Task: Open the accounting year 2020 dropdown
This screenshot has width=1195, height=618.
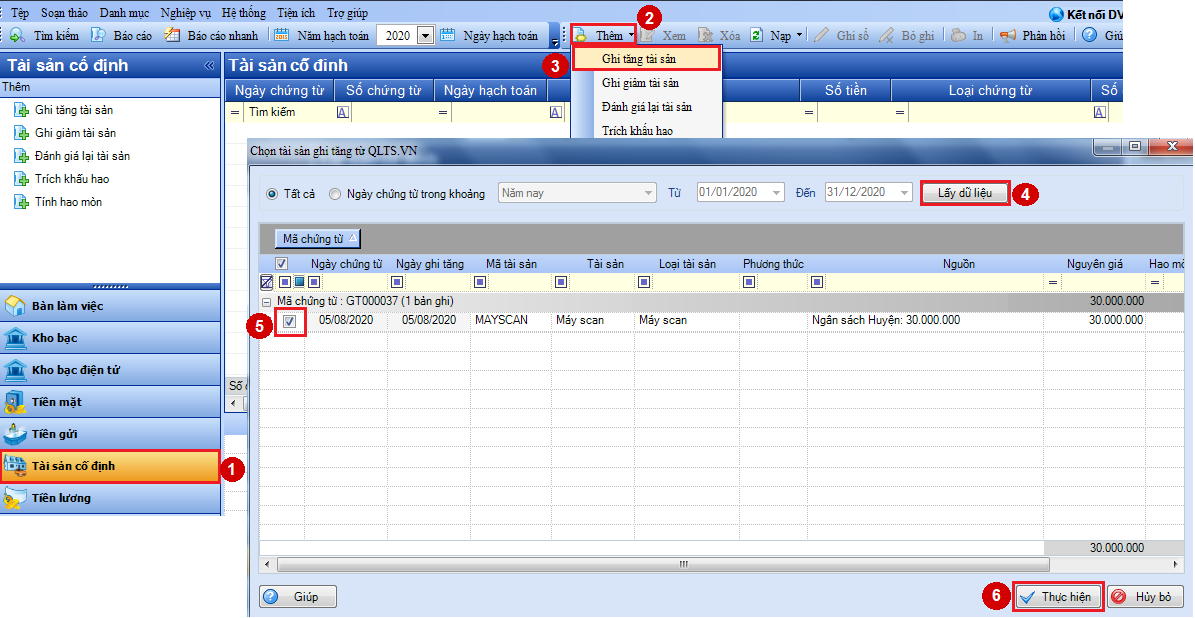Action: (425, 35)
